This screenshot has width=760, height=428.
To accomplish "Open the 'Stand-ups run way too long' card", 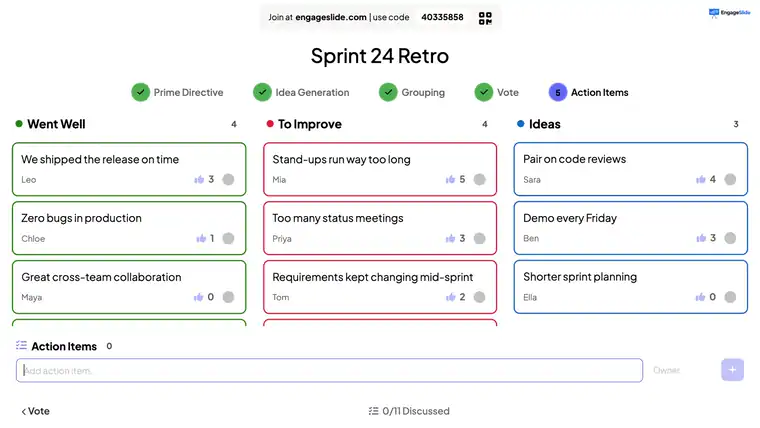I will [380, 169].
